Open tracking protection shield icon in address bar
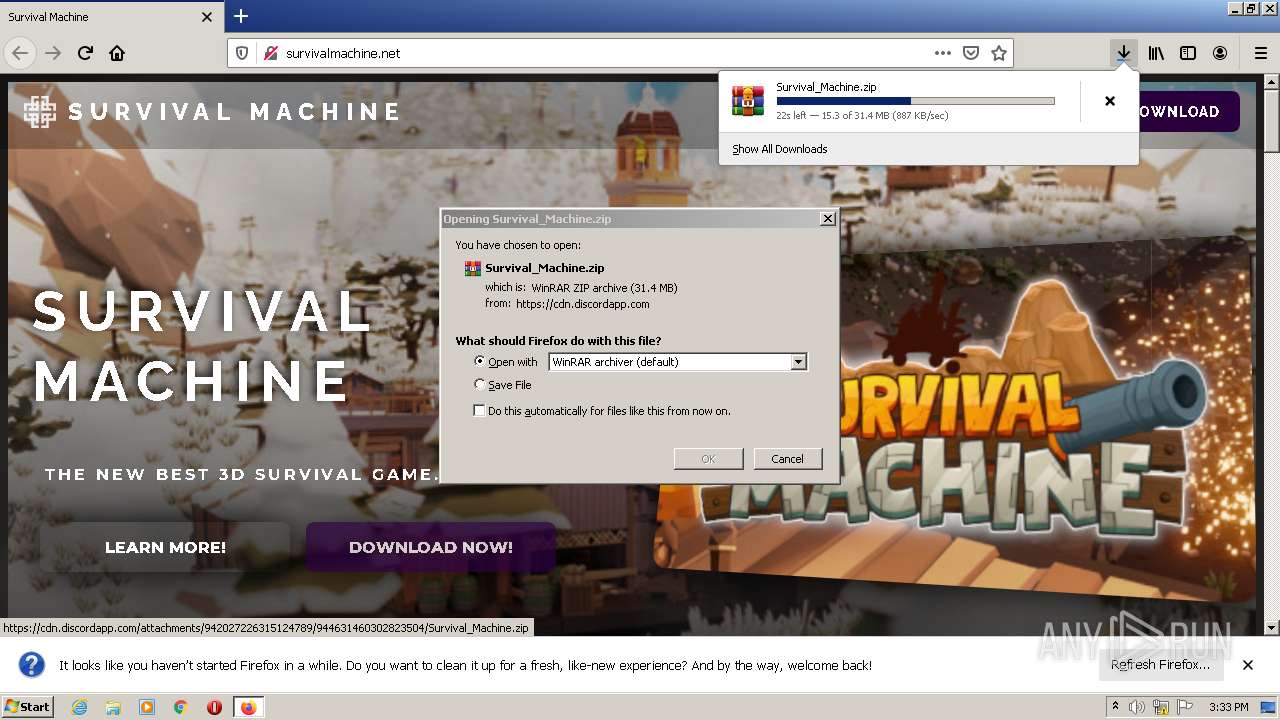1280x720 pixels. (x=242, y=53)
